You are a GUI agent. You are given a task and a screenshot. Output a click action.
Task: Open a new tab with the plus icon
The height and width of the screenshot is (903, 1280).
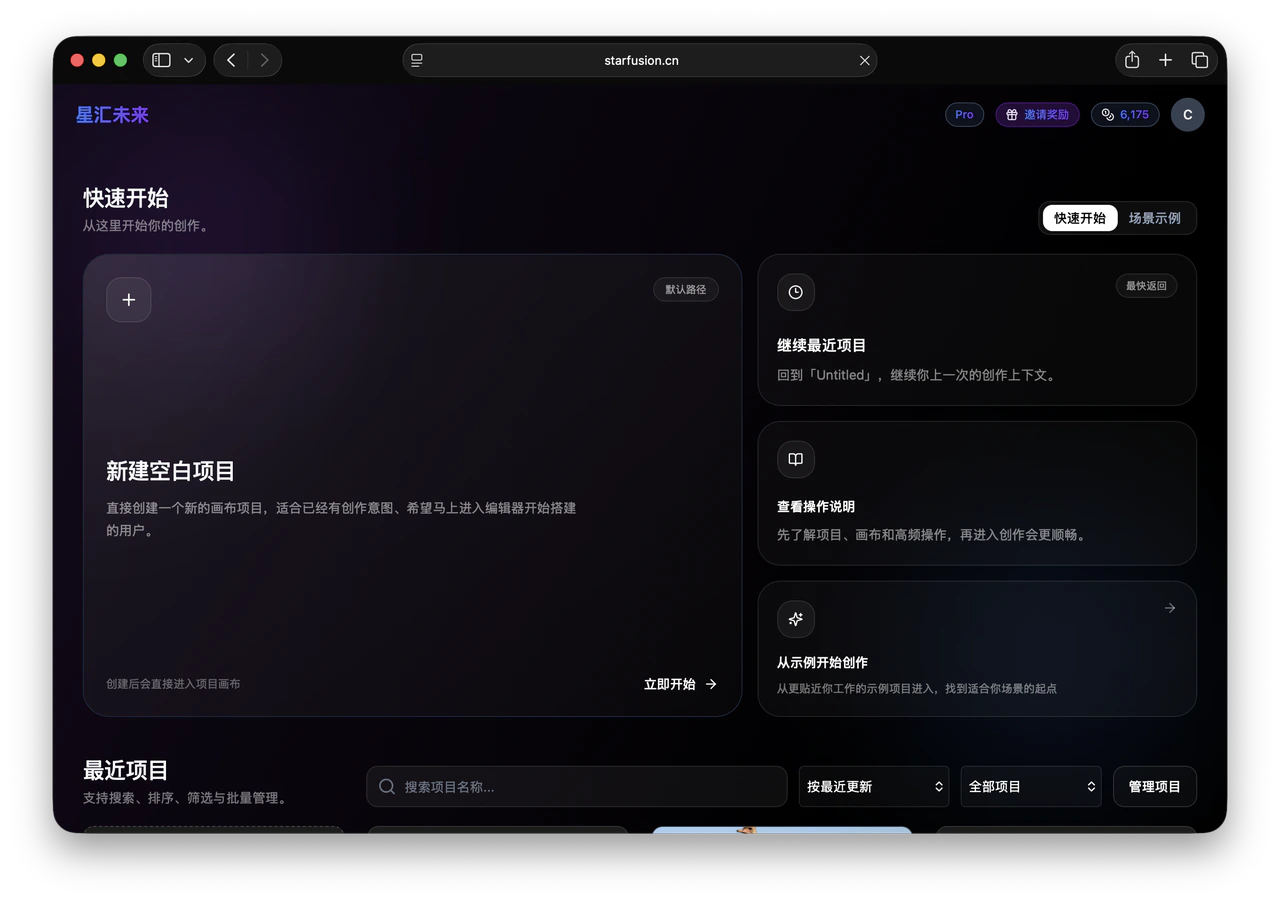point(1165,60)
